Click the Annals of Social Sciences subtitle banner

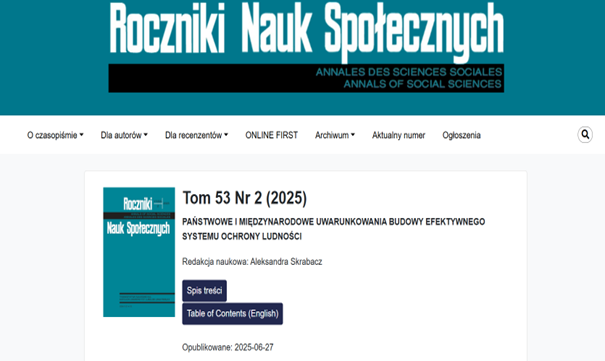pyautogui.click(x=306, y=78)
